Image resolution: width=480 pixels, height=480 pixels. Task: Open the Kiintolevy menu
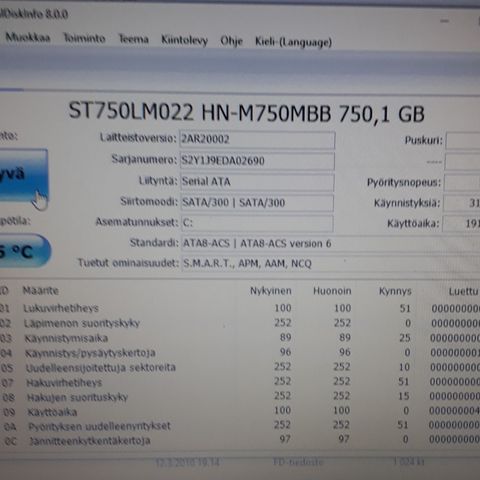pyautogui.click(x=184, y=40)
